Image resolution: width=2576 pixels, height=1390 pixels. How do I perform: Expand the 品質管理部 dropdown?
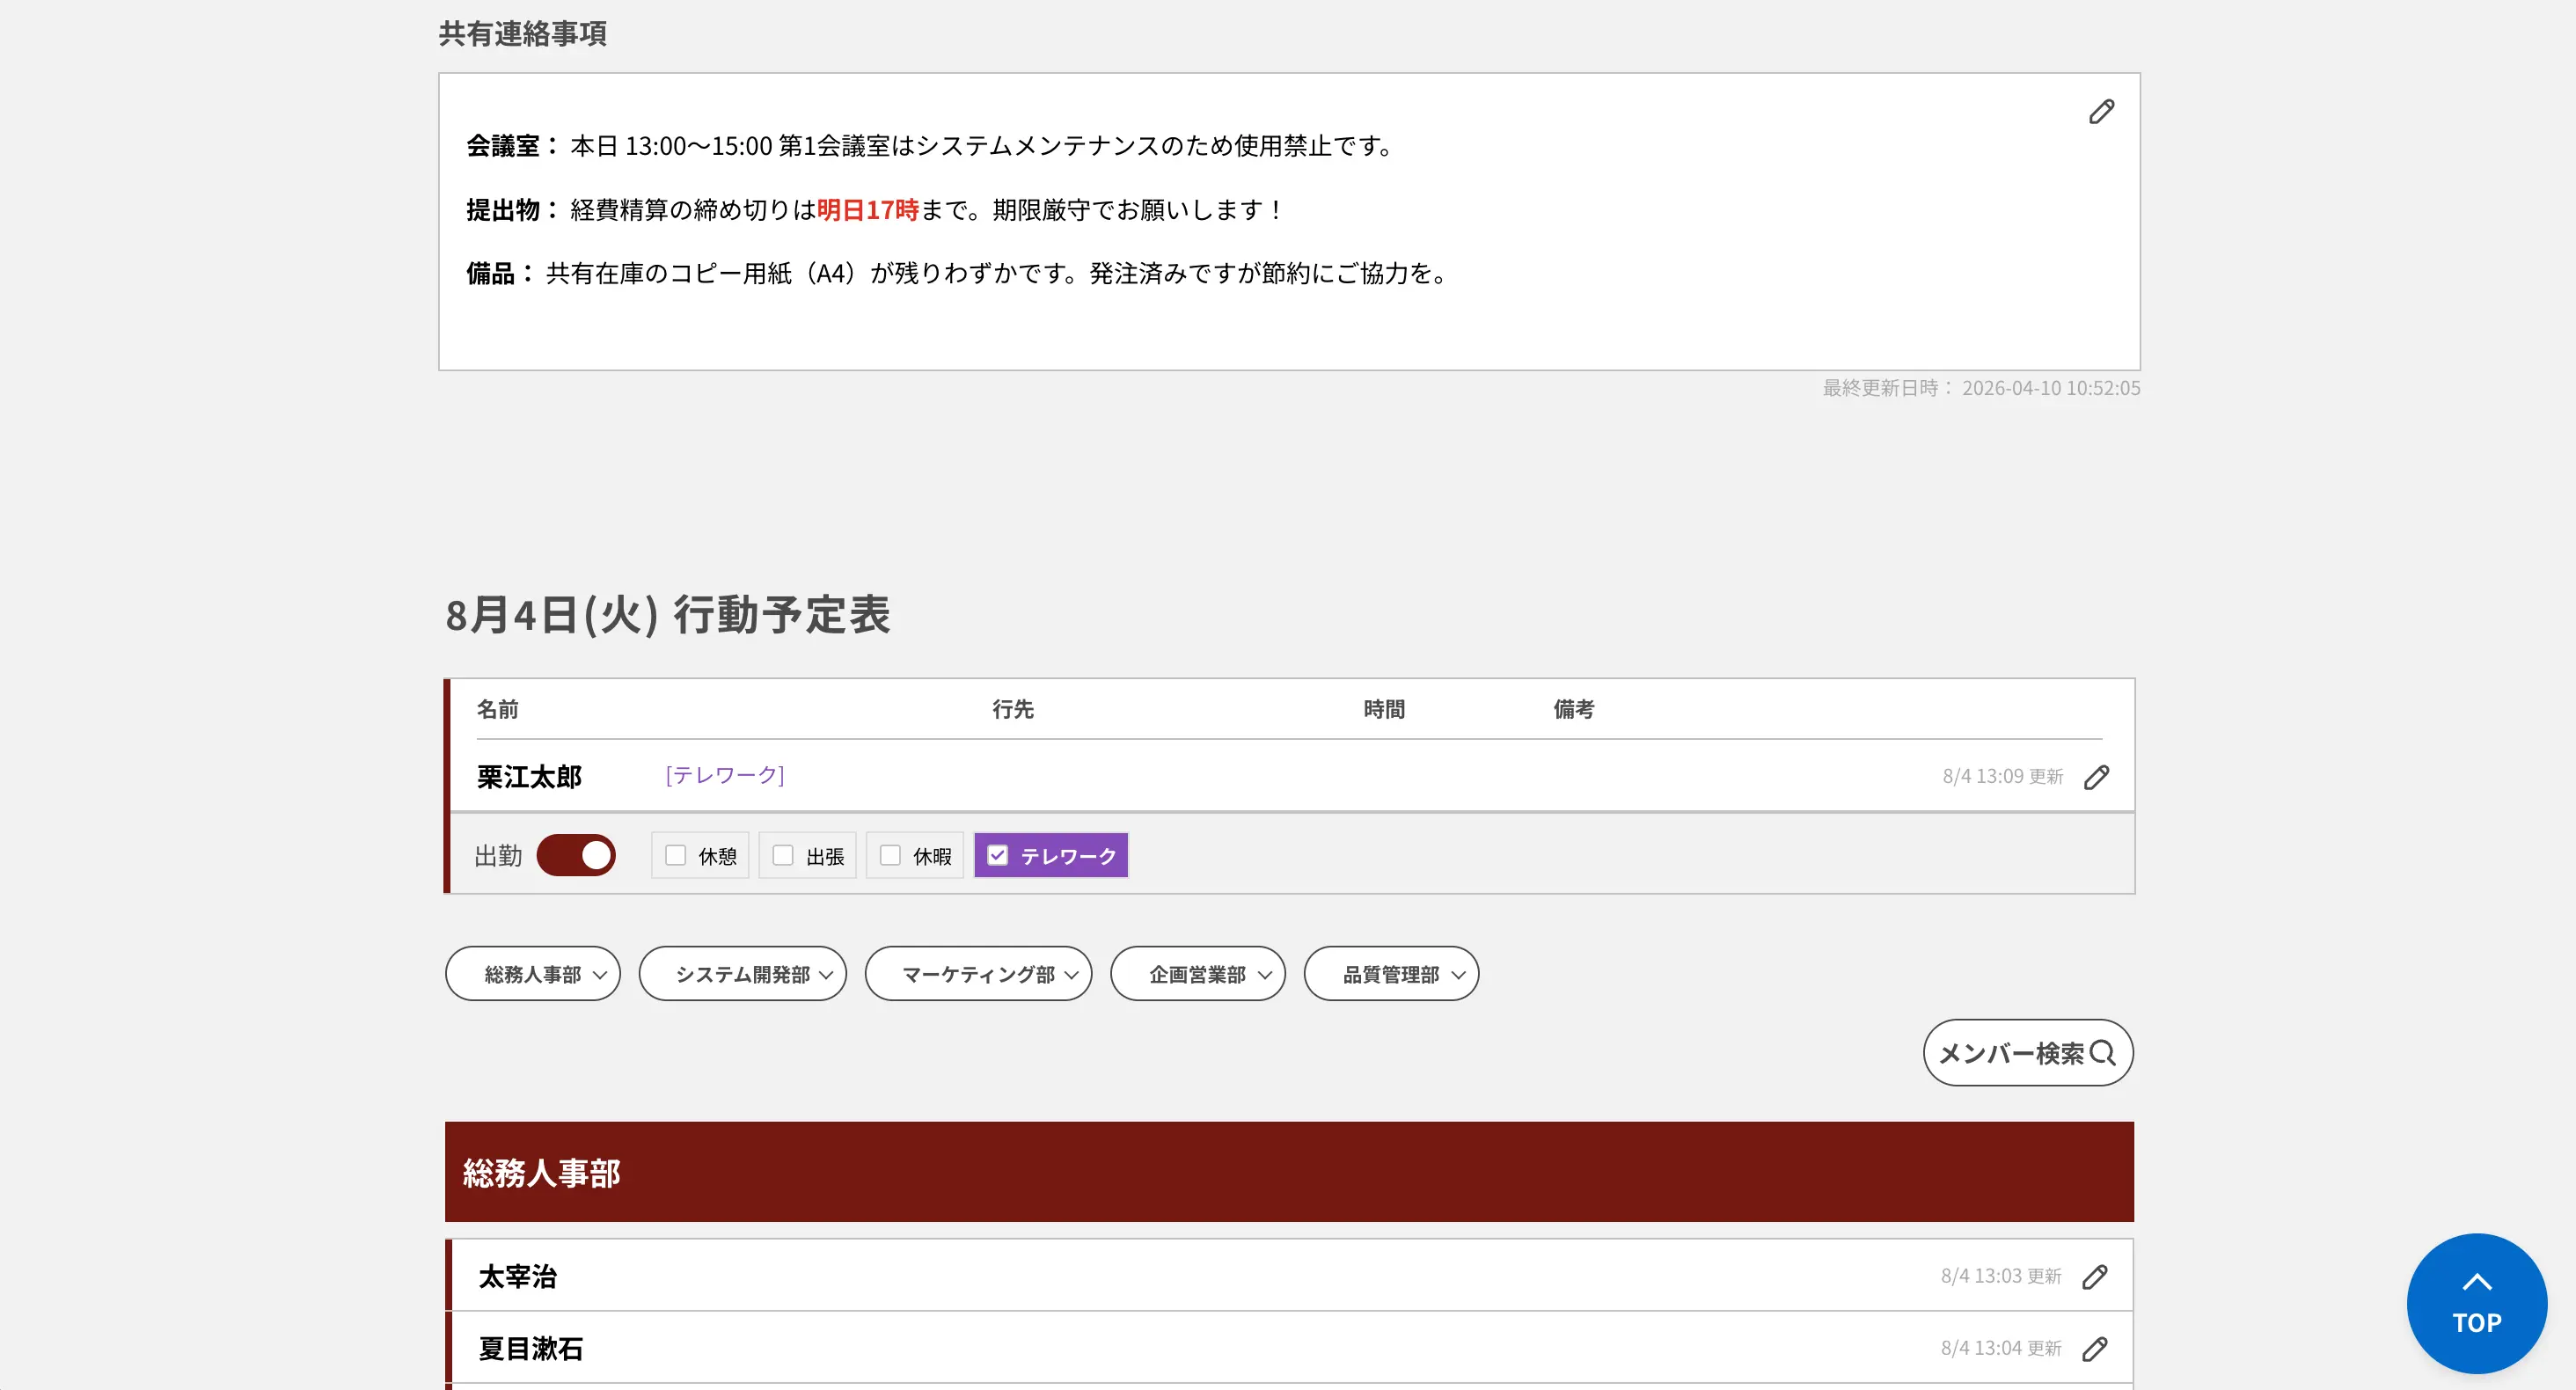point(1392,974)
